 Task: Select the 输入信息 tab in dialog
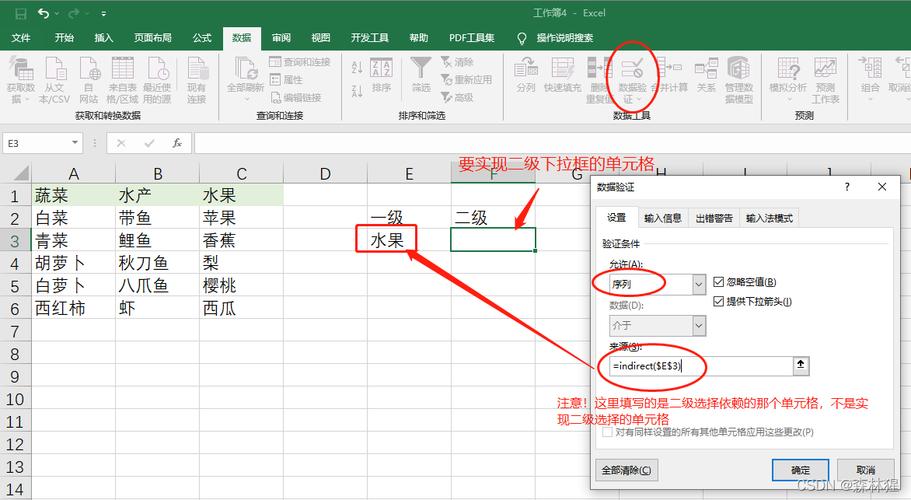[x=663, y=218]
